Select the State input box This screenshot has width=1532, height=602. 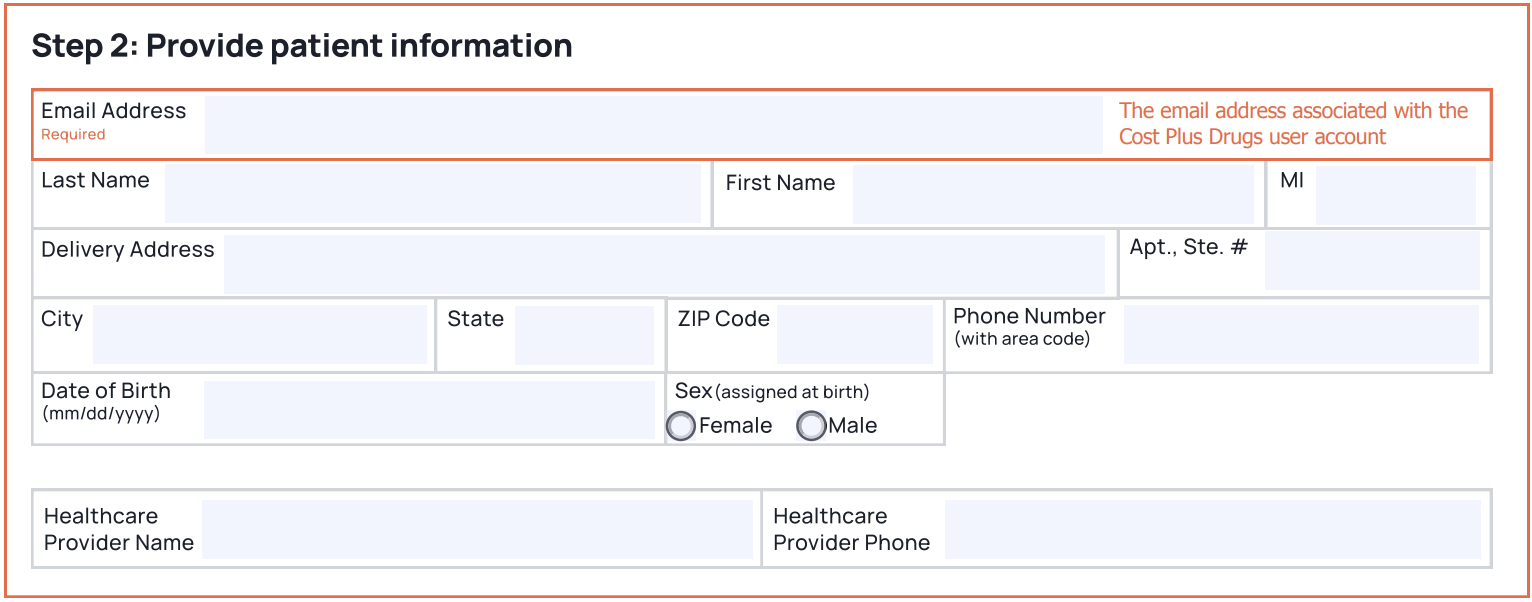(584, 334)
